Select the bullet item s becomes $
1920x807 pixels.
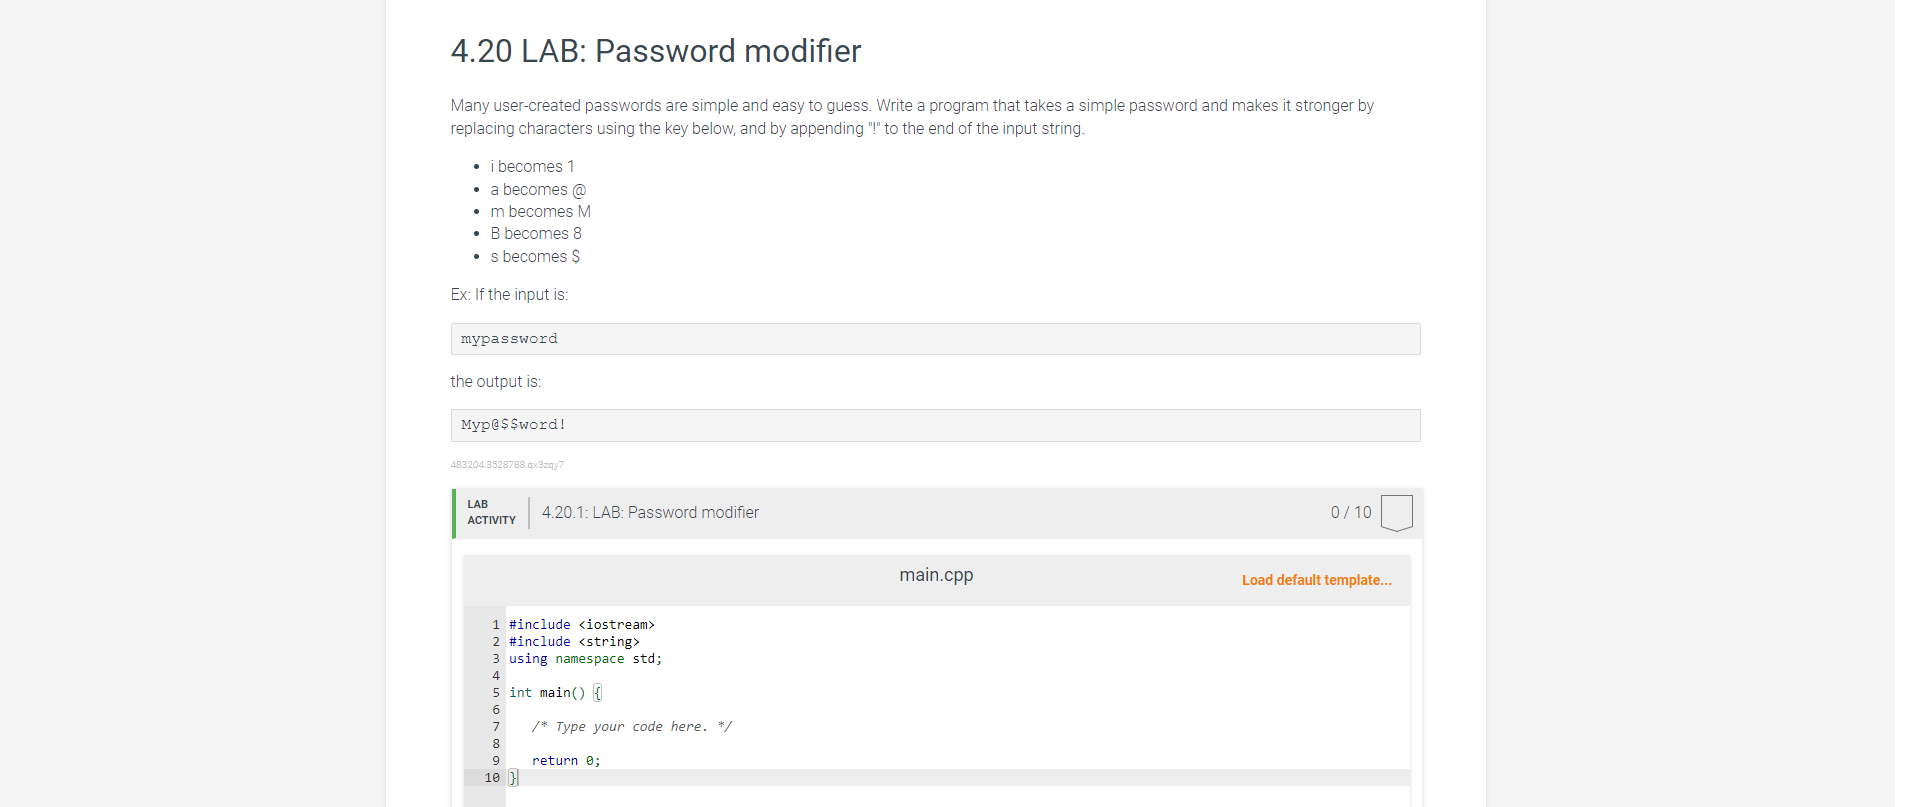535,256
